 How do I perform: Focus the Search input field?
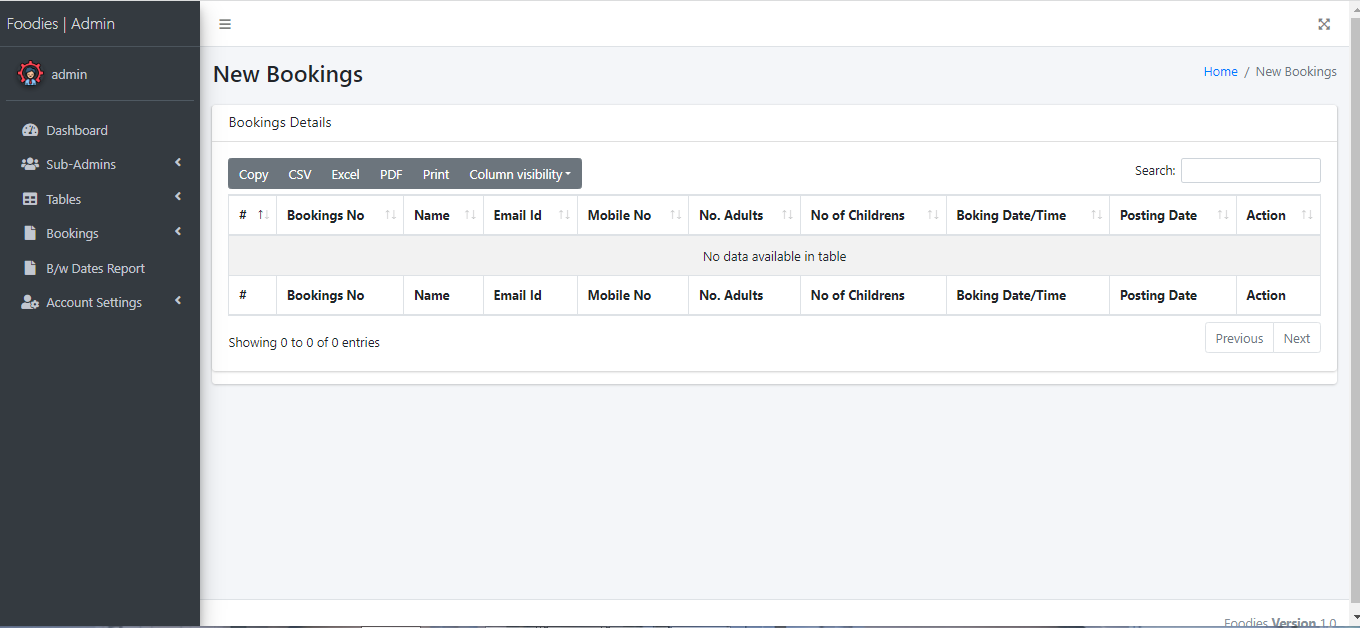tap(1250, 171)
